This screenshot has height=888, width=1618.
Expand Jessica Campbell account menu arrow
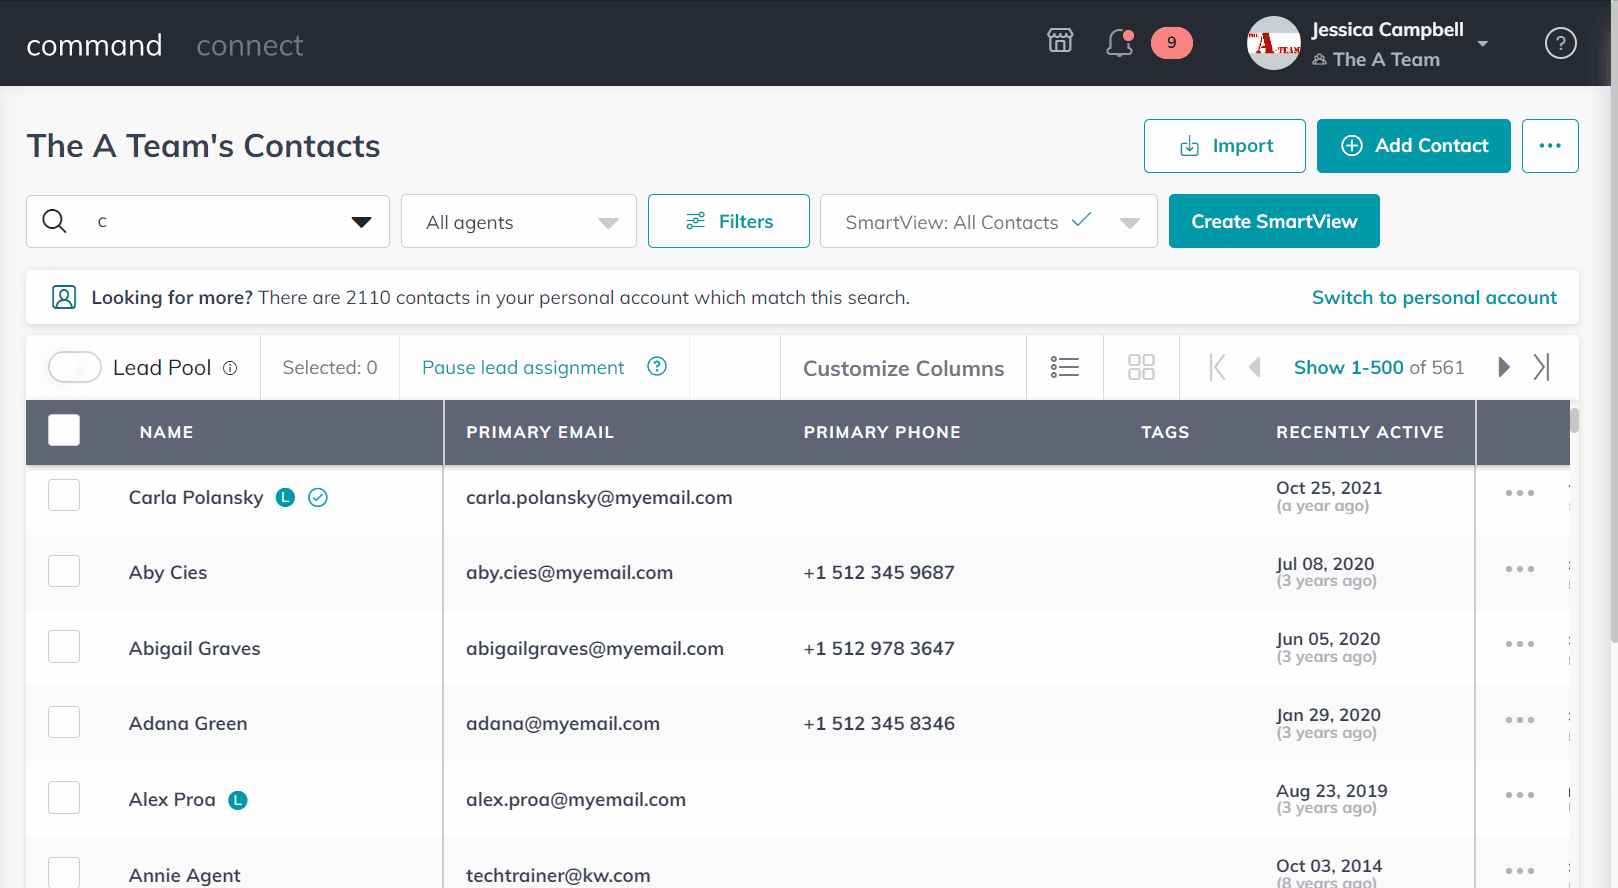(x=1483, y=44)
